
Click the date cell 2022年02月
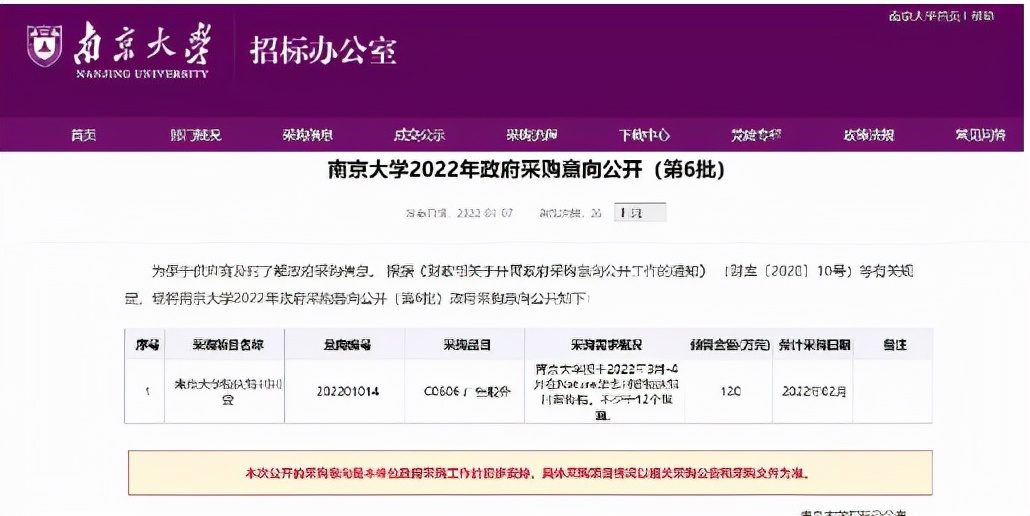click(x=815, y=392)
